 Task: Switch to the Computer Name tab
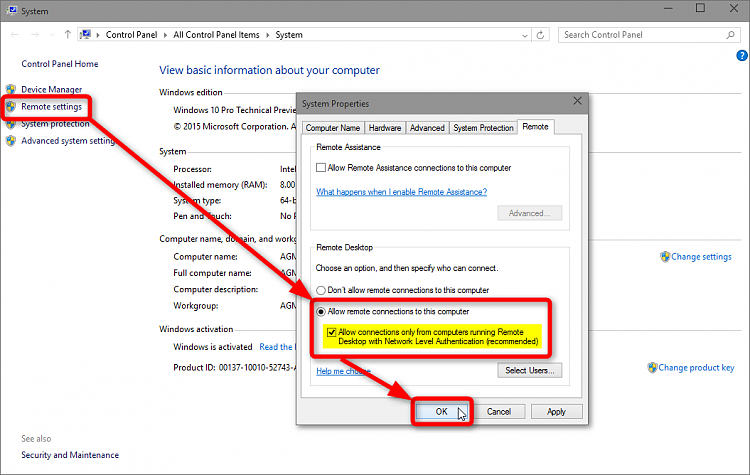(x=333, y=128)
